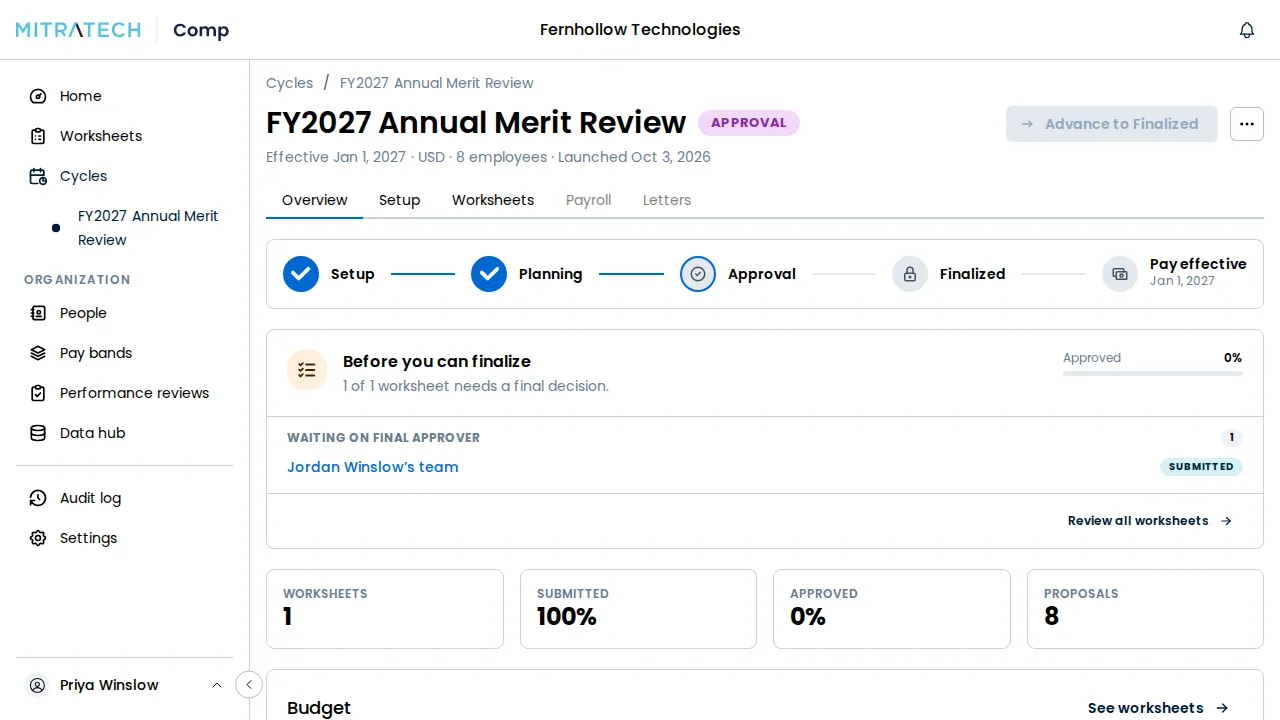
Task: Switch to the Overview tab
Action: (x=315, y=200)
